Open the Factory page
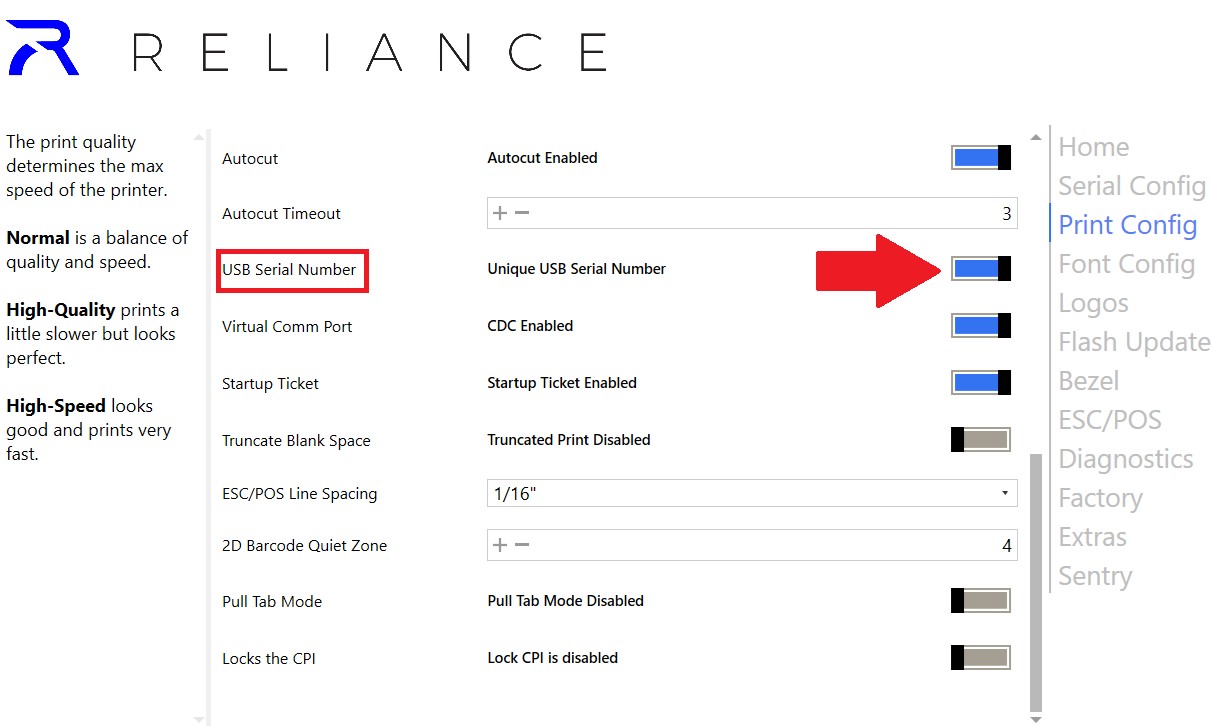Screen dimensions: 1212x726 [1100, 498]
